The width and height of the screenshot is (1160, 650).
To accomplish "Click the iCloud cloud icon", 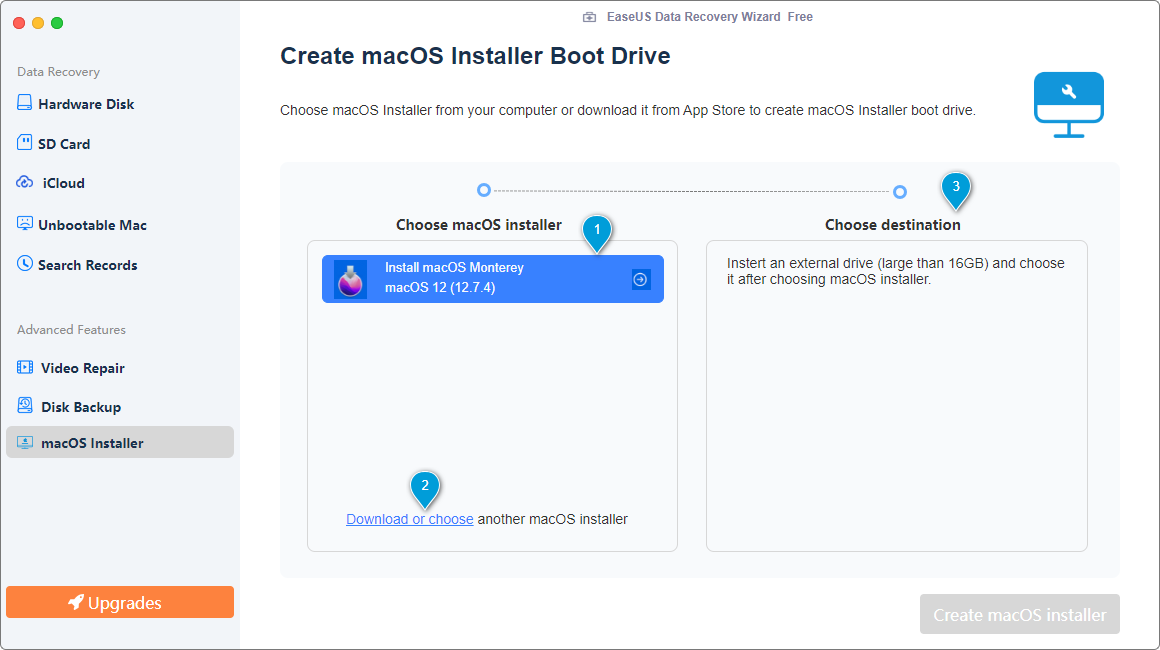I will 24,182.
